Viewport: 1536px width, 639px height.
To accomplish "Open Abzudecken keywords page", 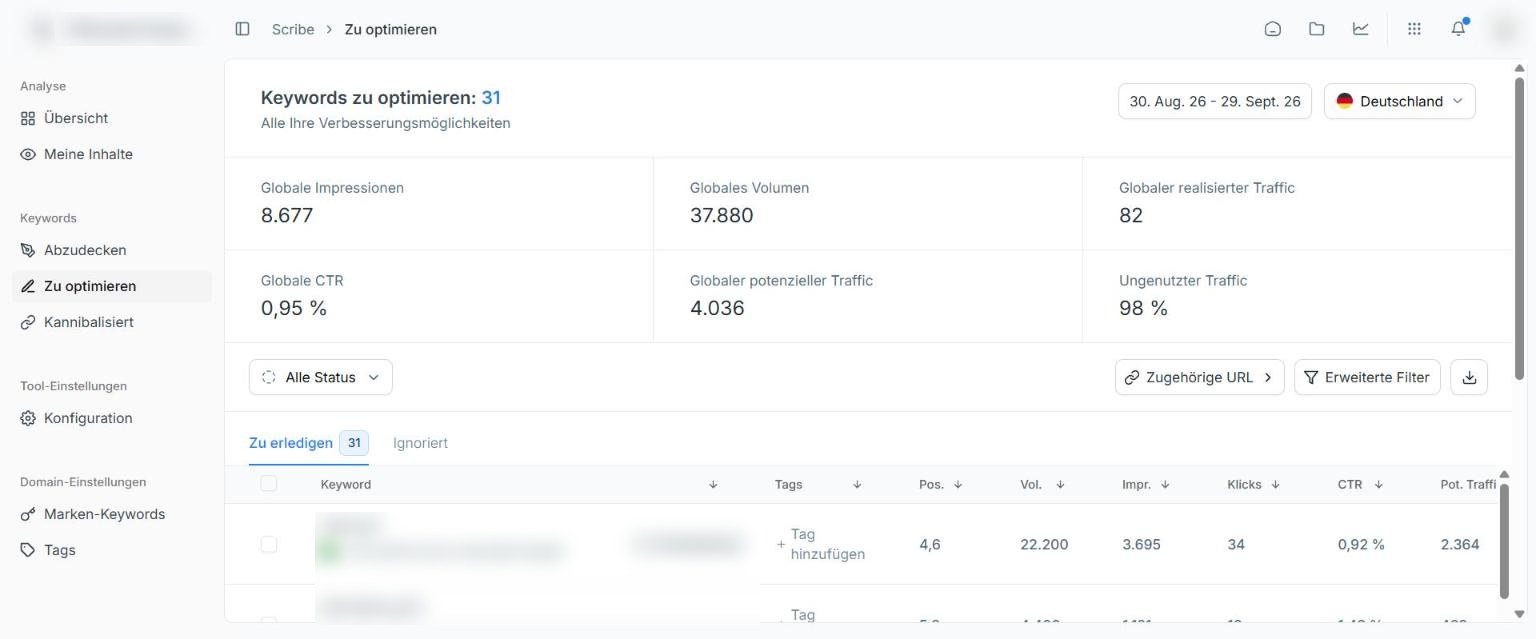I will point(112,250).
